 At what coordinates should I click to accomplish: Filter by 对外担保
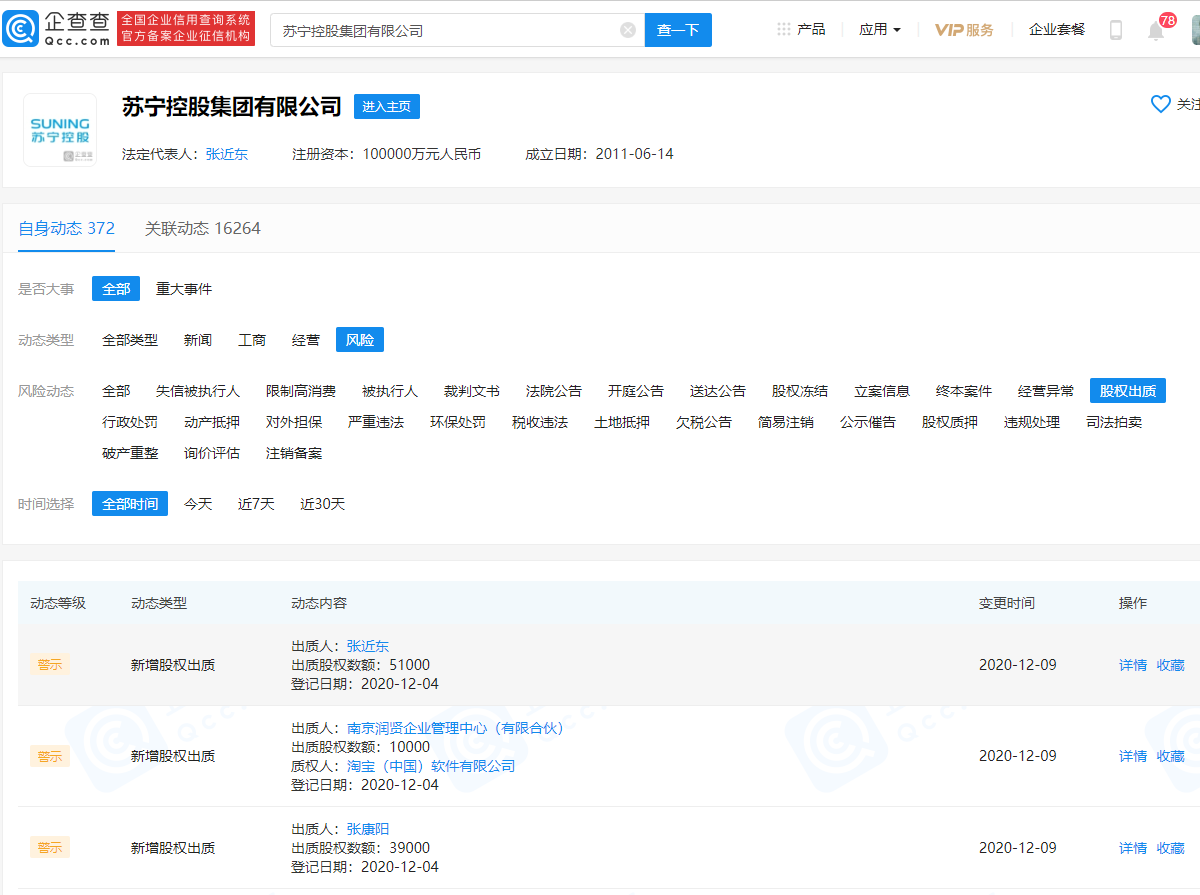(x=294, y=422)
